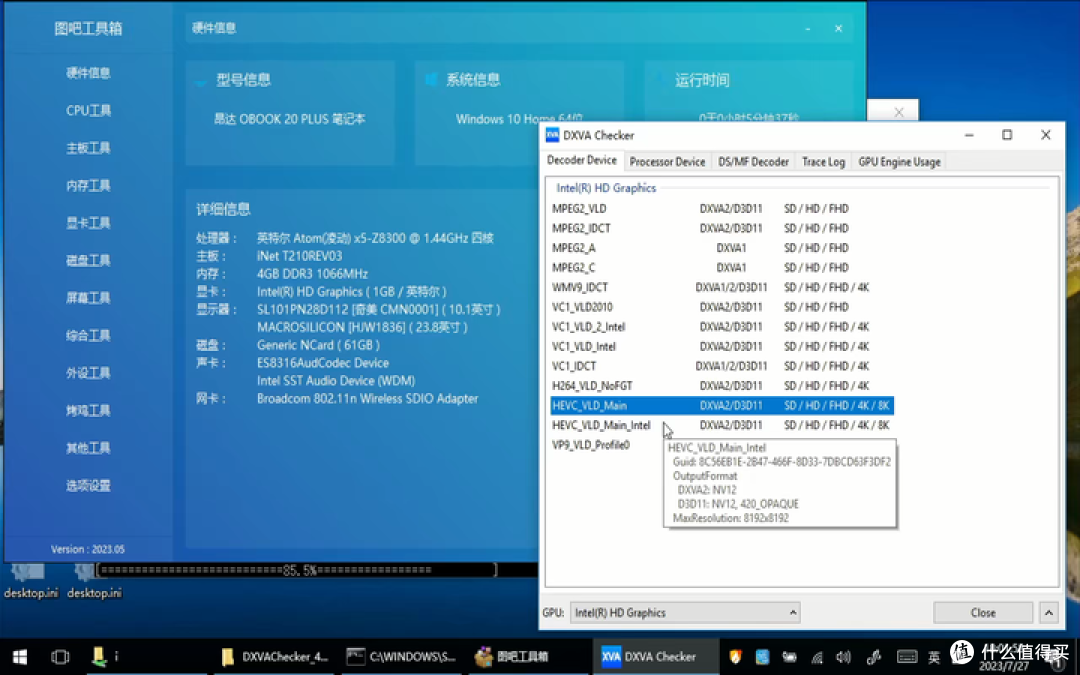Select the VC1_VLD_2_Intel decoder row
Viewport: 1080px width, 675px height.
722,326
